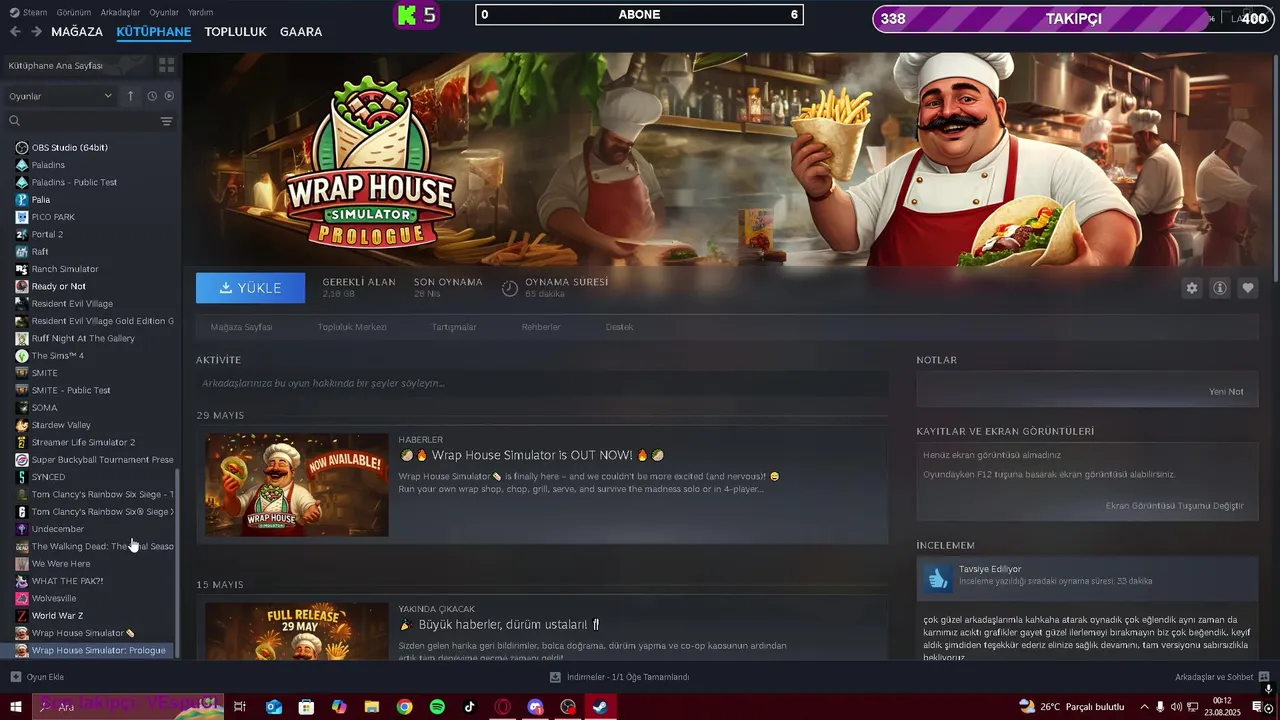Open the Yardım menu

(x=201, y=12)
